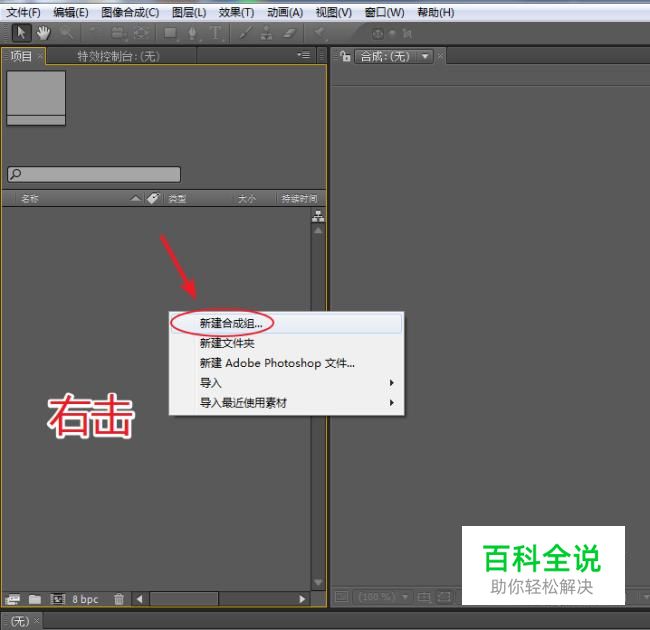The image size is (650, 630).
Task: Open the 效果(T) menu
Action: [x=236, y=12]
